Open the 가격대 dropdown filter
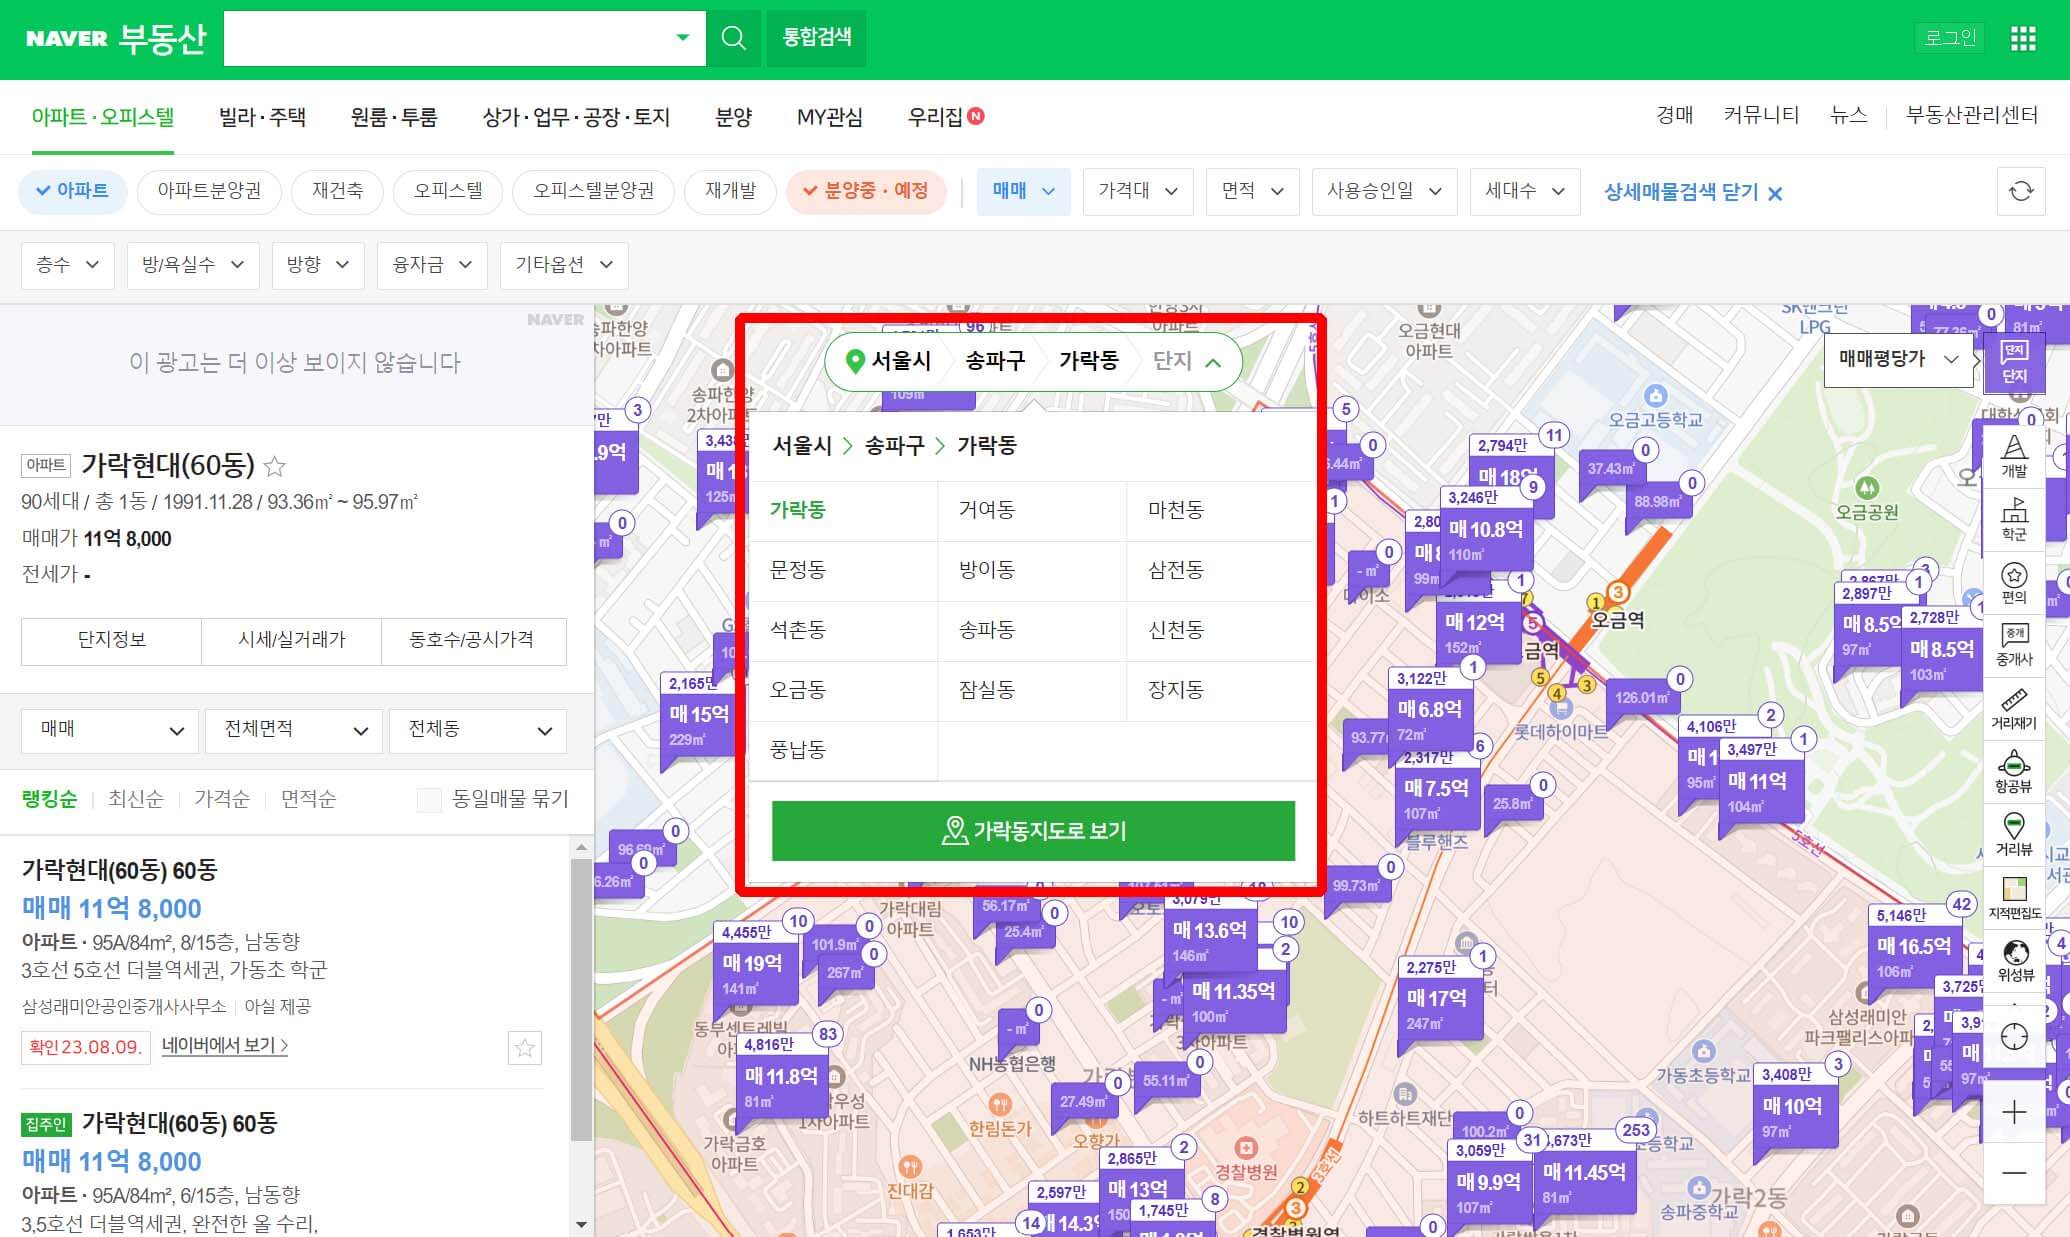The height and width of the screenshot is (1237, 2070). 1137,191
